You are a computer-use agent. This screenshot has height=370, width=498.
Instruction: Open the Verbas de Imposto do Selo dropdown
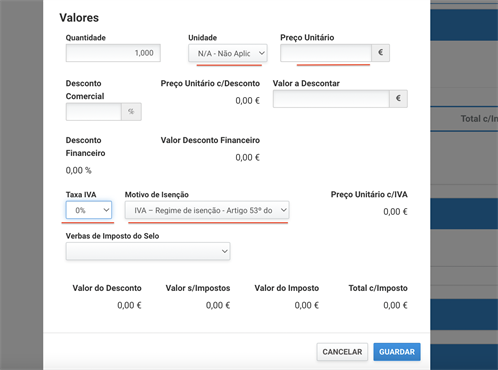click(148, 251)
